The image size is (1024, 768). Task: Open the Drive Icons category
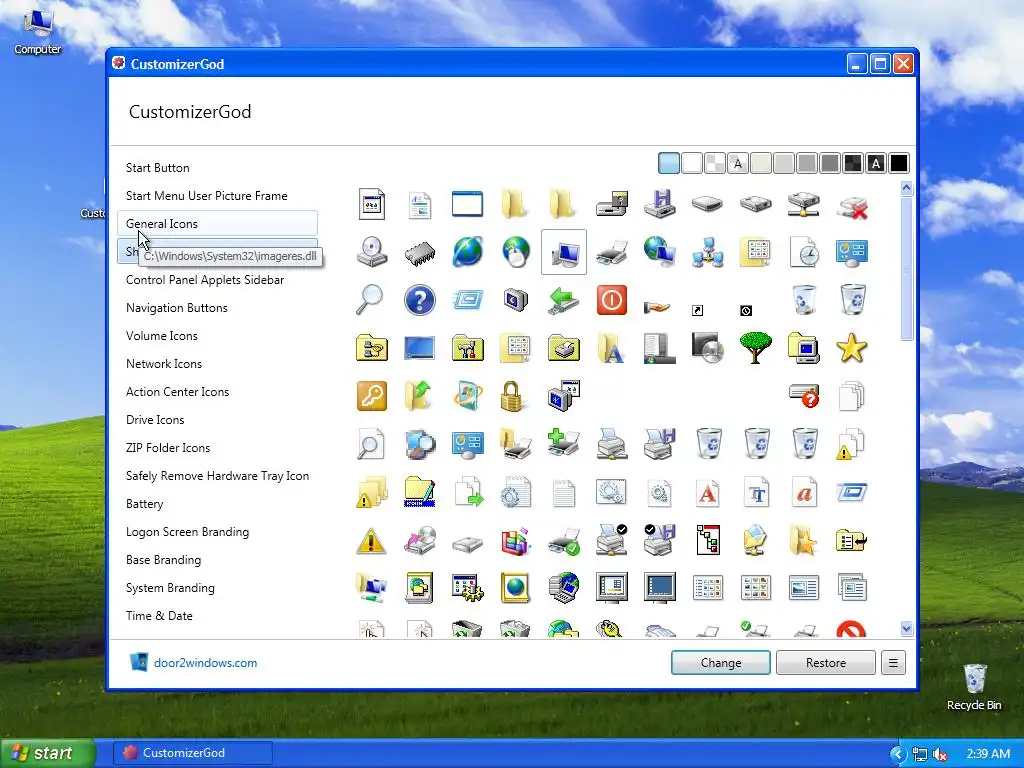tap(155, 420)
